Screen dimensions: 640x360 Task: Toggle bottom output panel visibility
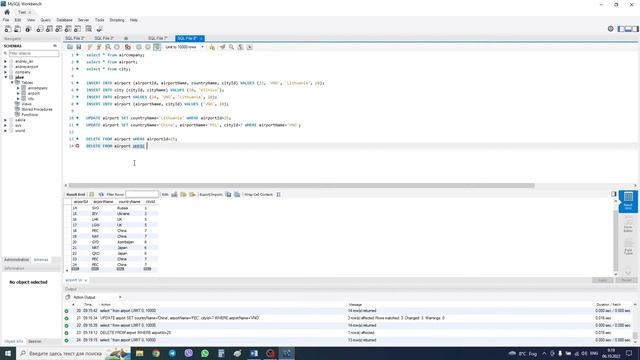[628, 29]
